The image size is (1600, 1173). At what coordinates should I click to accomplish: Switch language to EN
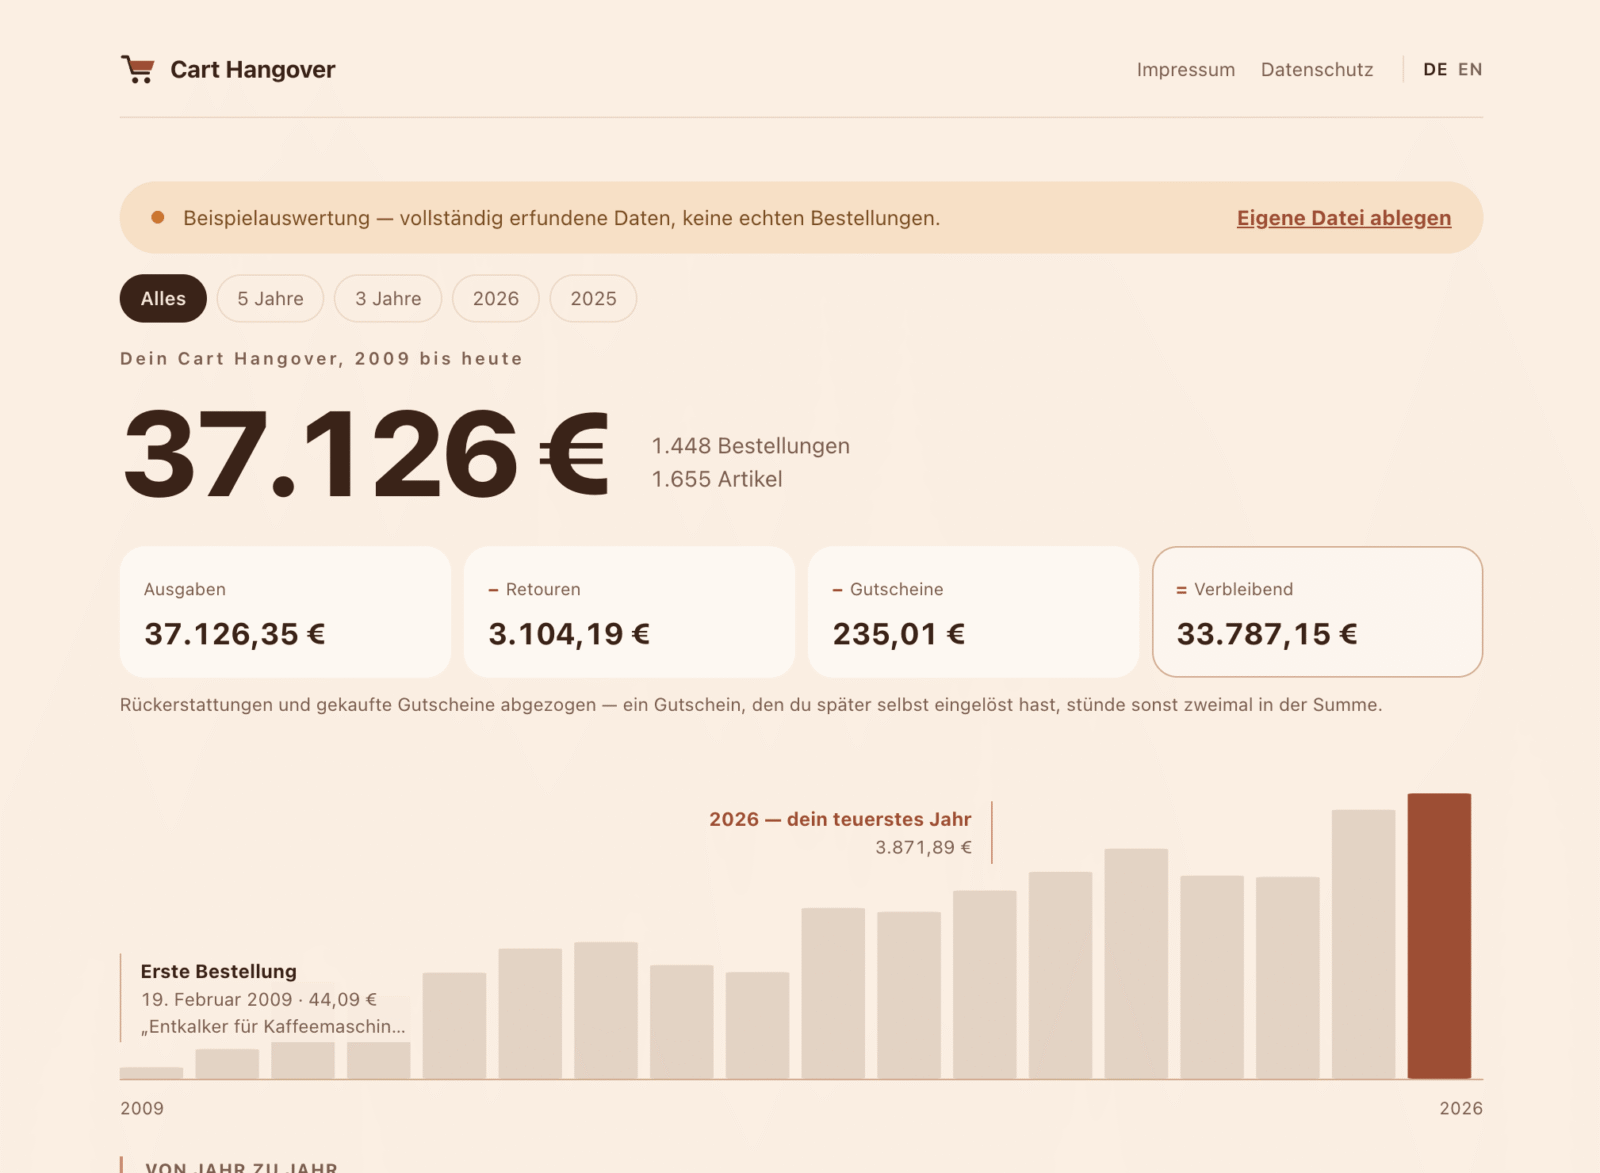[1470, 69]
